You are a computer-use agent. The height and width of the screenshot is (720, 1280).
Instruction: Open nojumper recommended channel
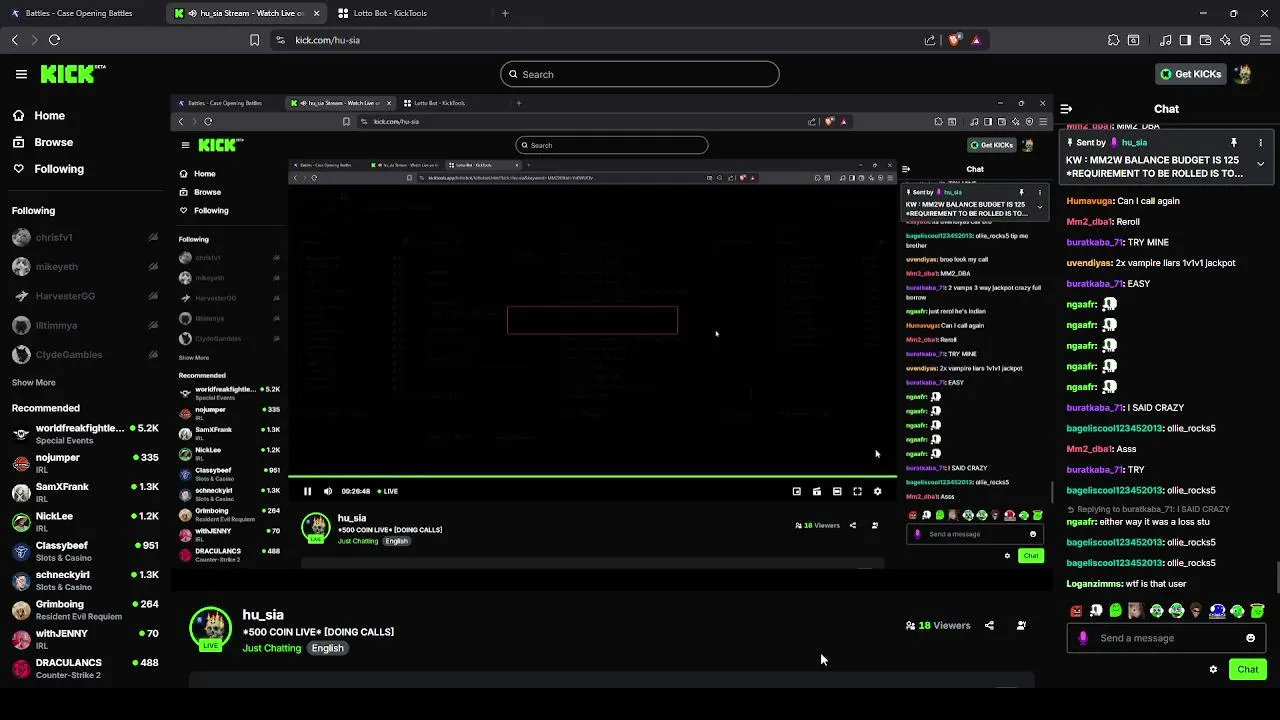[x=85, y=463]
